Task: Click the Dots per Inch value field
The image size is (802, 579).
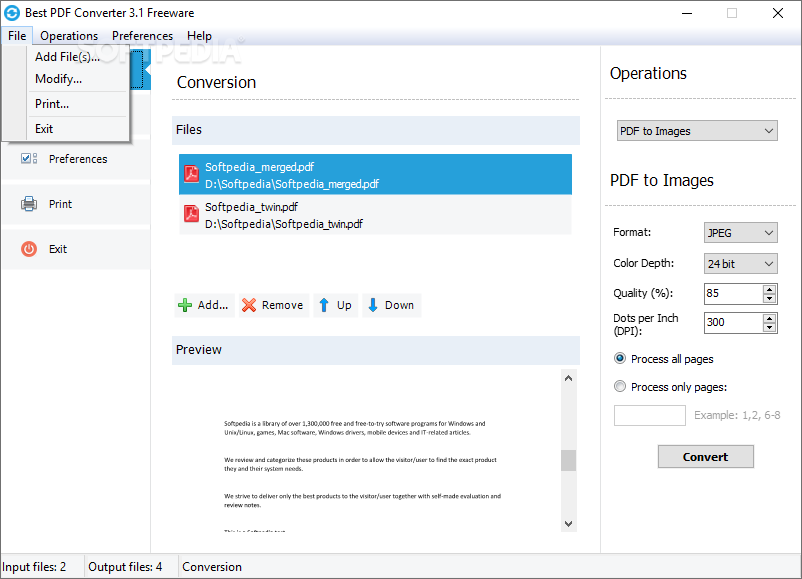Action: (734, 323)
